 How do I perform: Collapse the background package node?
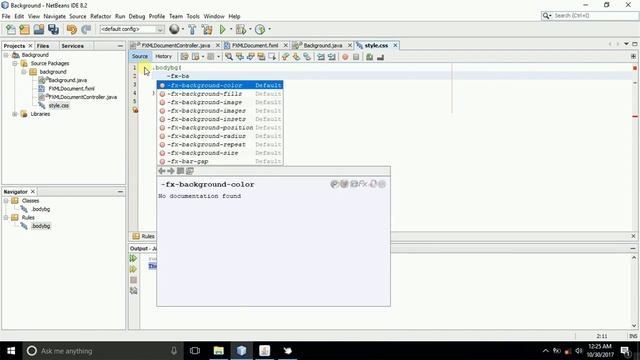(24, 72)
